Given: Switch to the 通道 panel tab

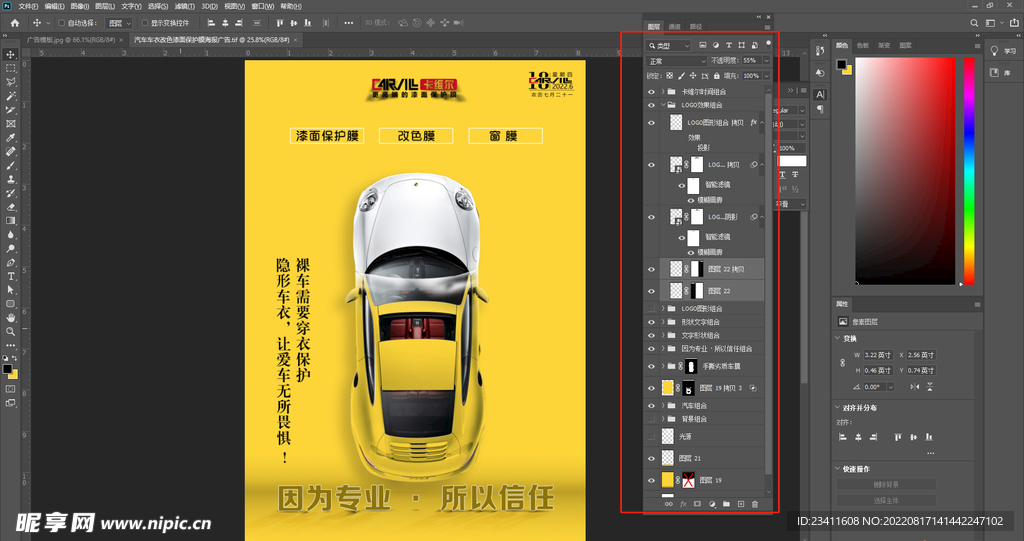Looking at the screenshot, I should (x=675, y=27).
